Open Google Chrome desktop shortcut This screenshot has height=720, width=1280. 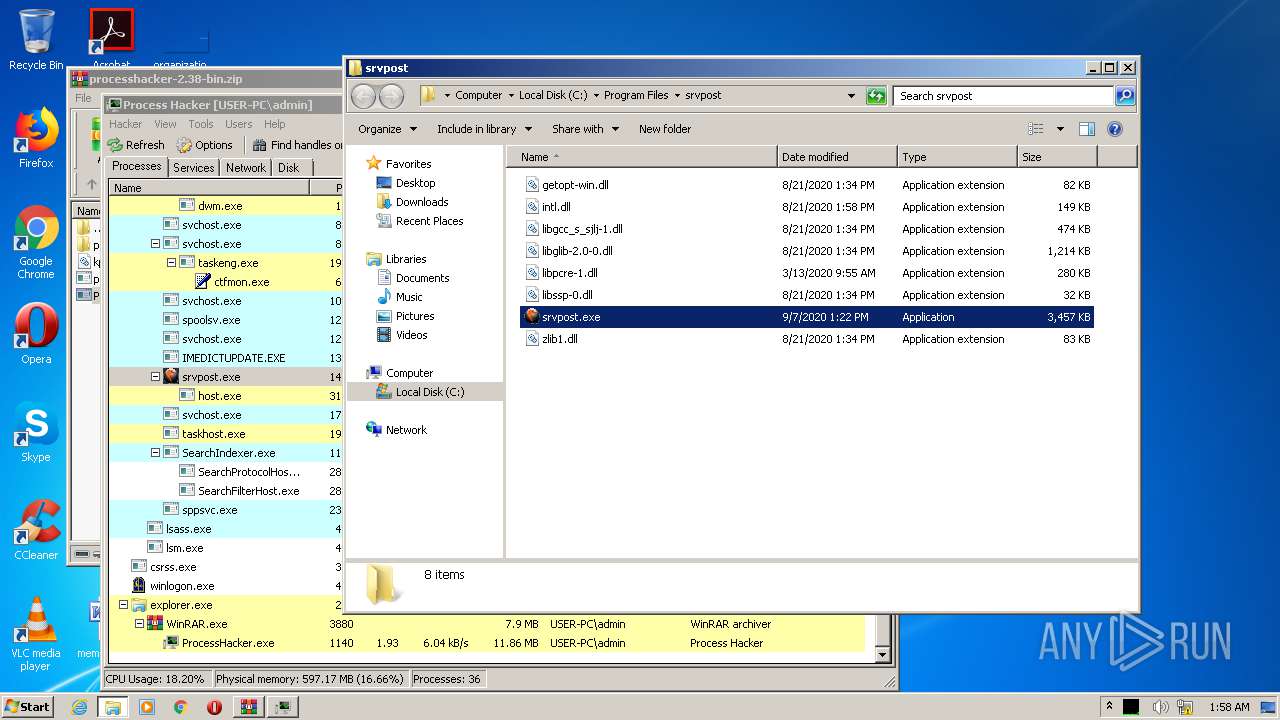pos(36,243)
